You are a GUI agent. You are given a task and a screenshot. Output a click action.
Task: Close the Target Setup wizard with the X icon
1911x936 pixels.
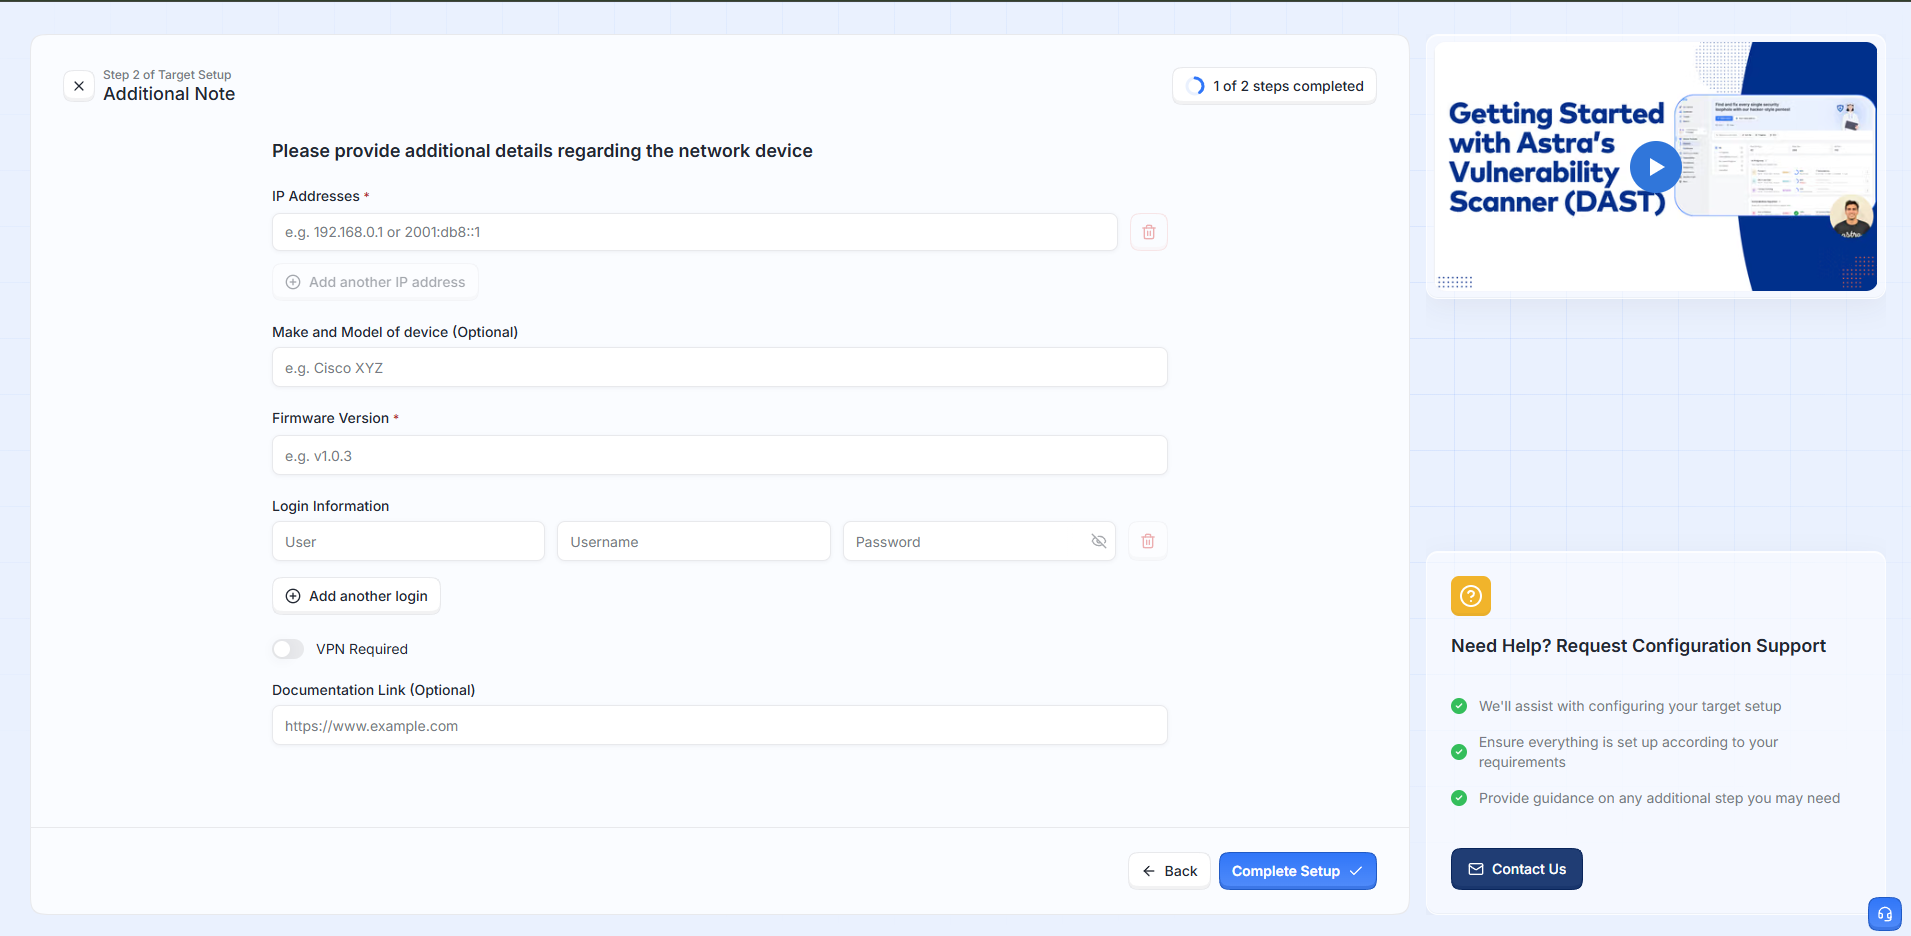[79, 86]
